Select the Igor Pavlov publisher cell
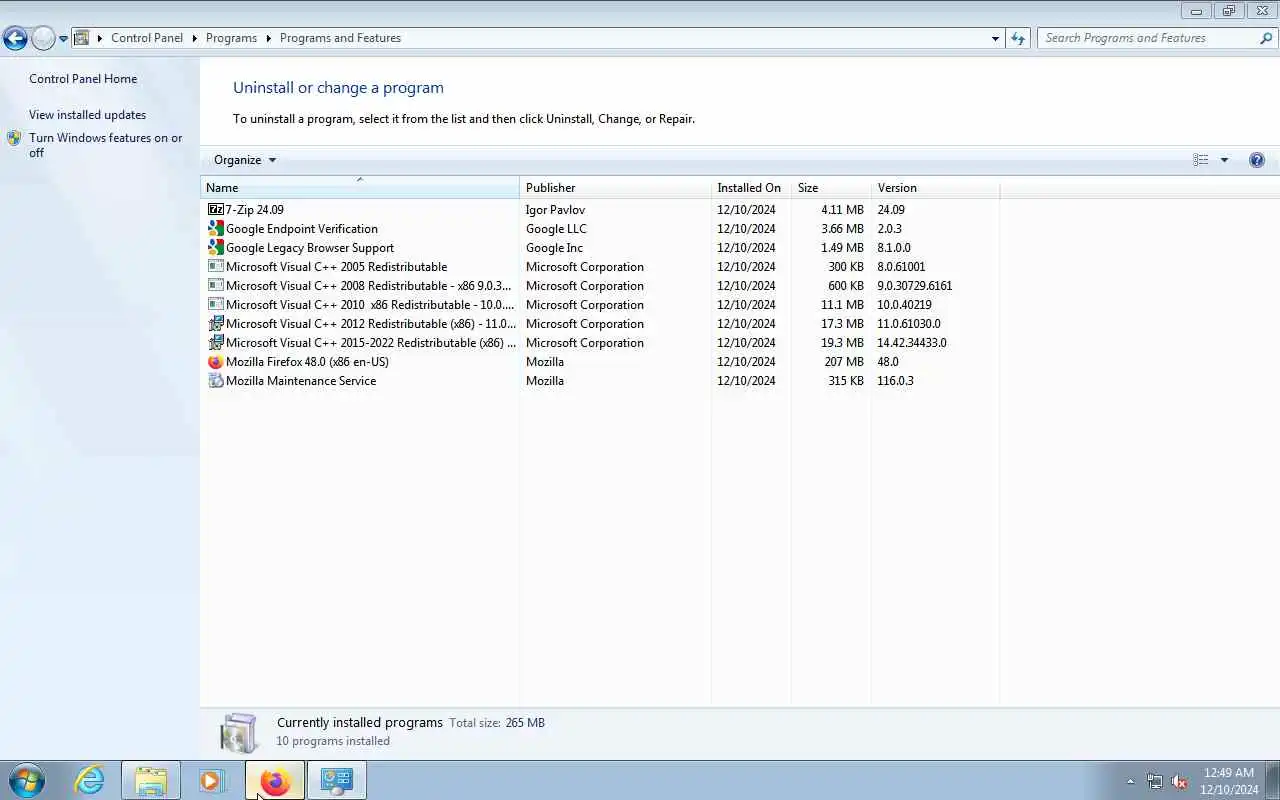The height and width of the screenshot is (800, 1280). coord(555,210)
